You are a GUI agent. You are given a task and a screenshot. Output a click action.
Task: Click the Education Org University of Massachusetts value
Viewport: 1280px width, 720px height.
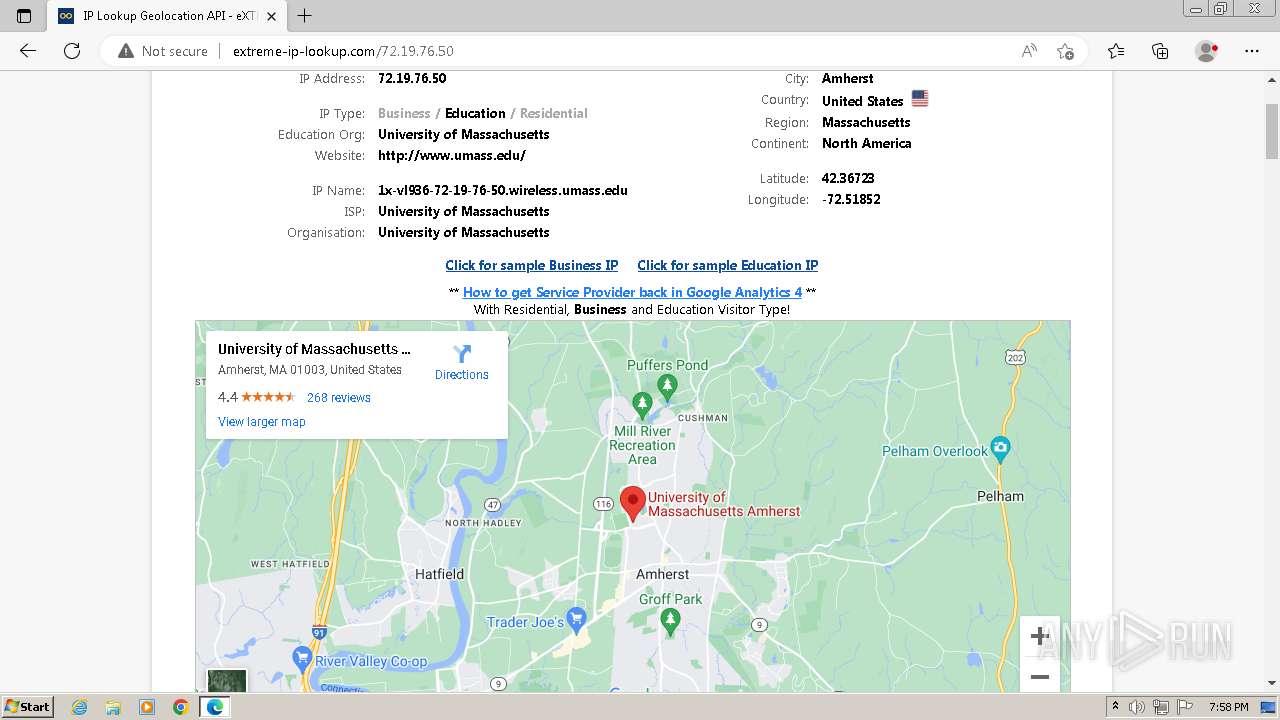(x=464, y=134)
